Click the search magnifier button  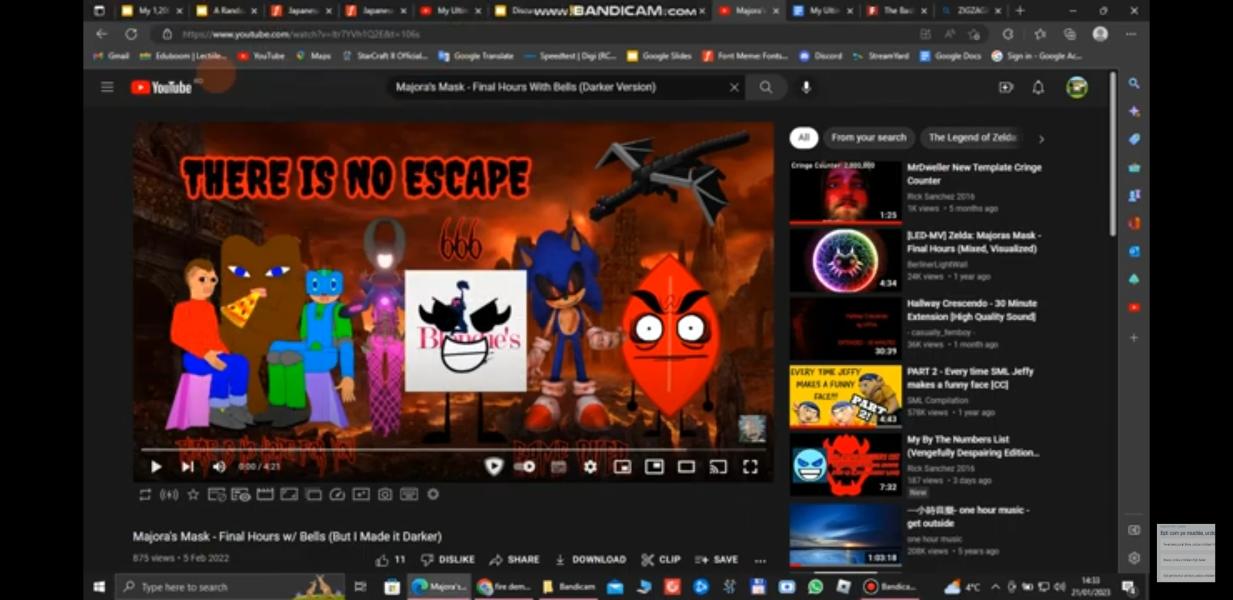766,87
